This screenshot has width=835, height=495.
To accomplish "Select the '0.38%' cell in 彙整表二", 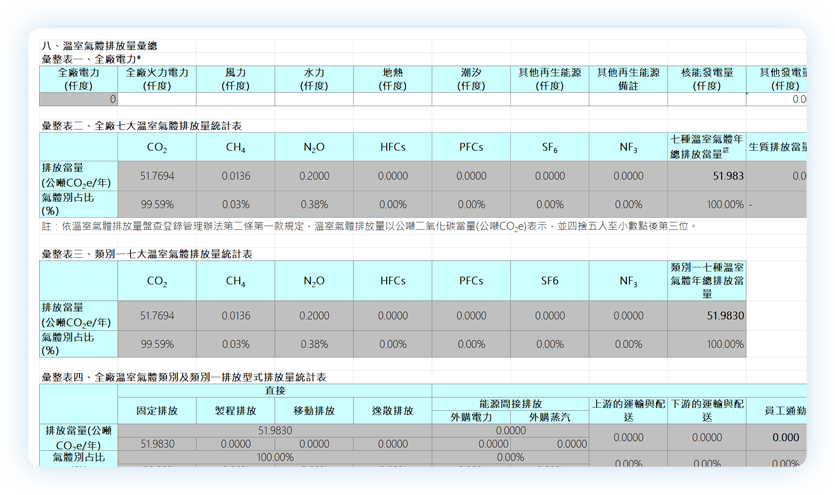I will 314,204.
